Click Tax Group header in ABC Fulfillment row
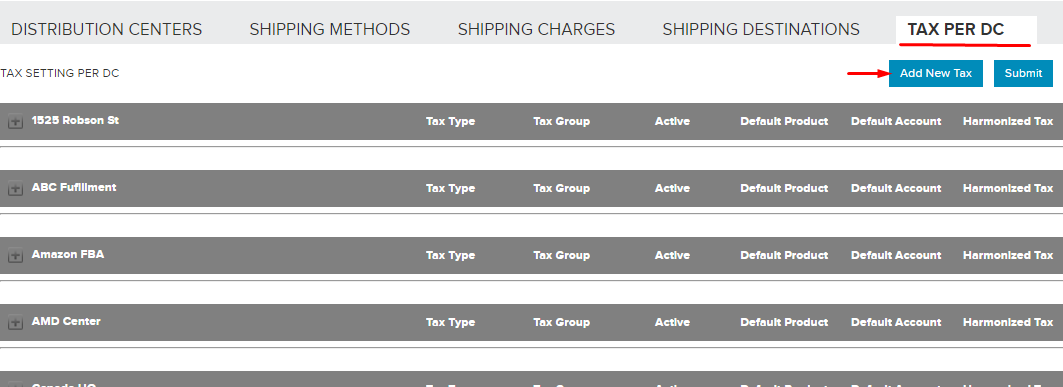 pos(561,188)
